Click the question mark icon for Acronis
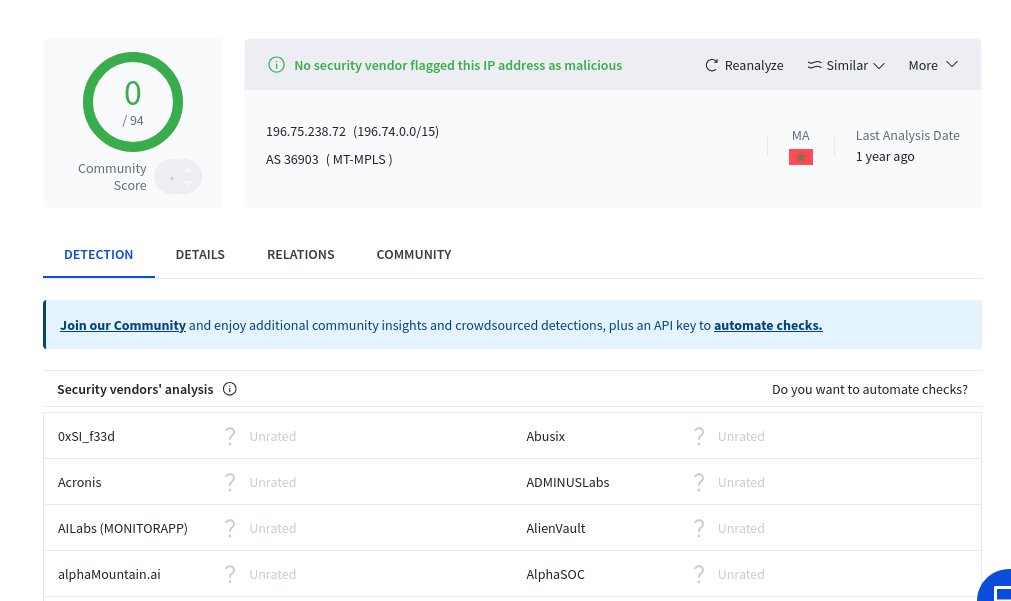 (x=230, y=482)
